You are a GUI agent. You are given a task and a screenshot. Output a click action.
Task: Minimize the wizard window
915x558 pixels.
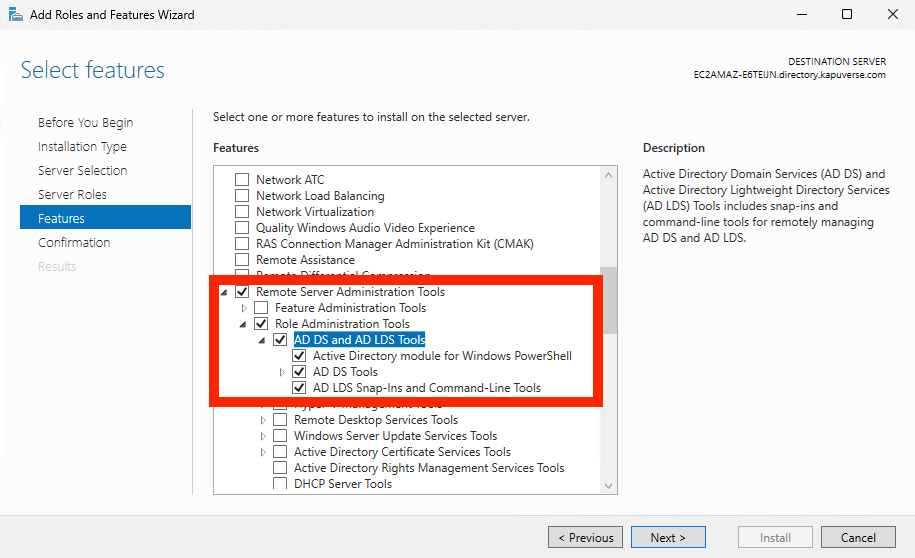tap(802, 15)
